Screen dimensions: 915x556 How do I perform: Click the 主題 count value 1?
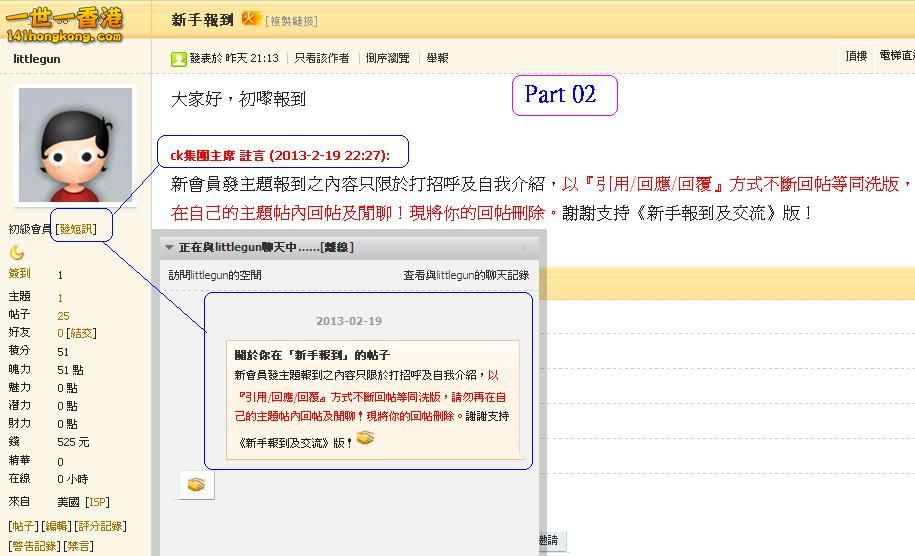[60, 298]
